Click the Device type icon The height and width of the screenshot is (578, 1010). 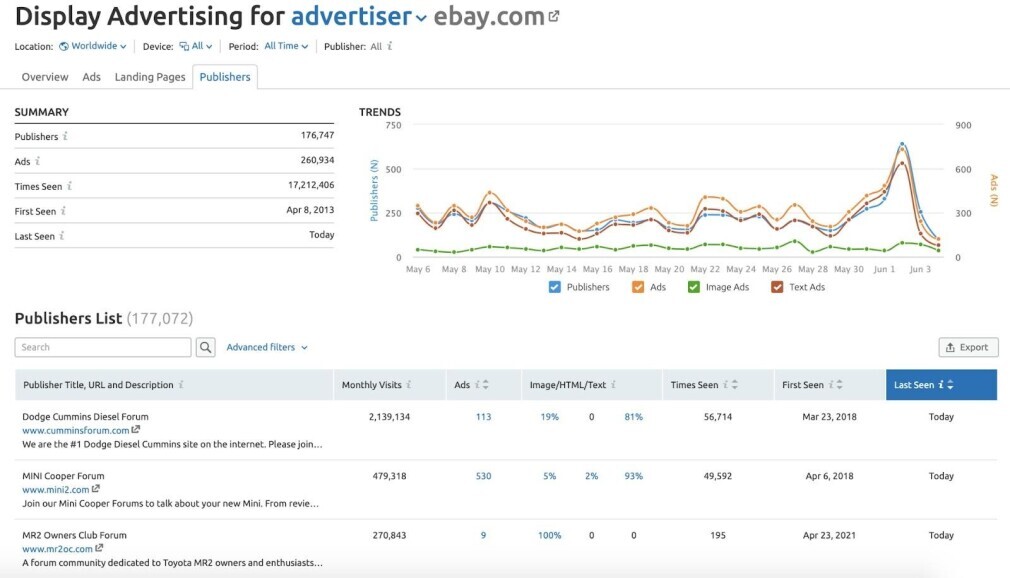184,46
